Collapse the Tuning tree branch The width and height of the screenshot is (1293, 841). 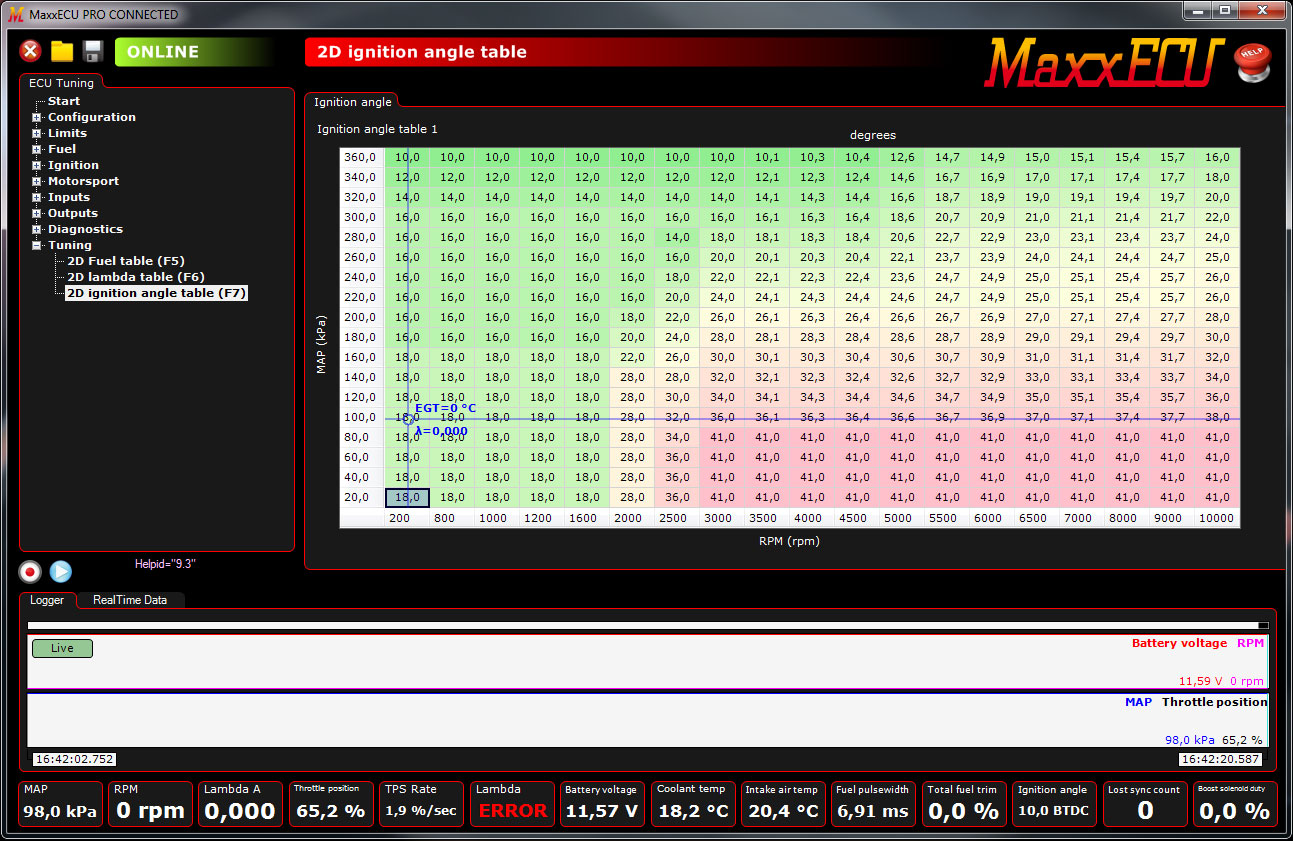[x=34, y=245]
